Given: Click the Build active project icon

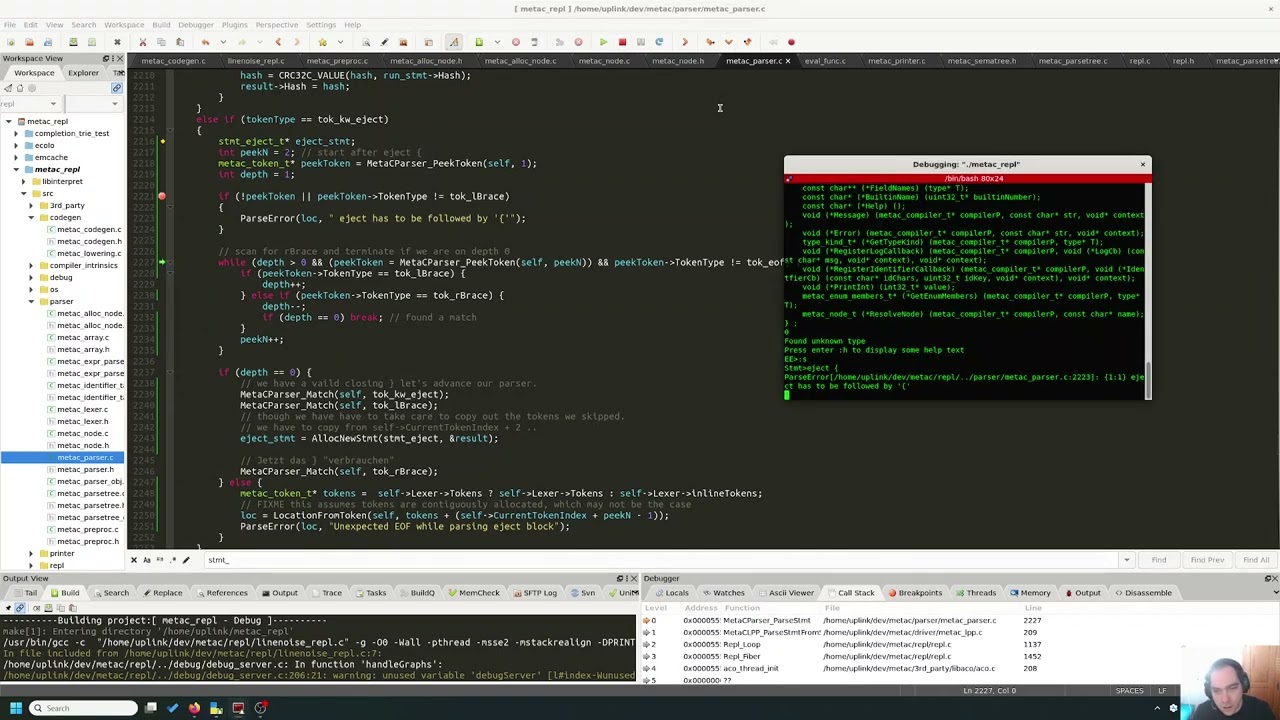Looking at the screenshot, I should [478, 42].
